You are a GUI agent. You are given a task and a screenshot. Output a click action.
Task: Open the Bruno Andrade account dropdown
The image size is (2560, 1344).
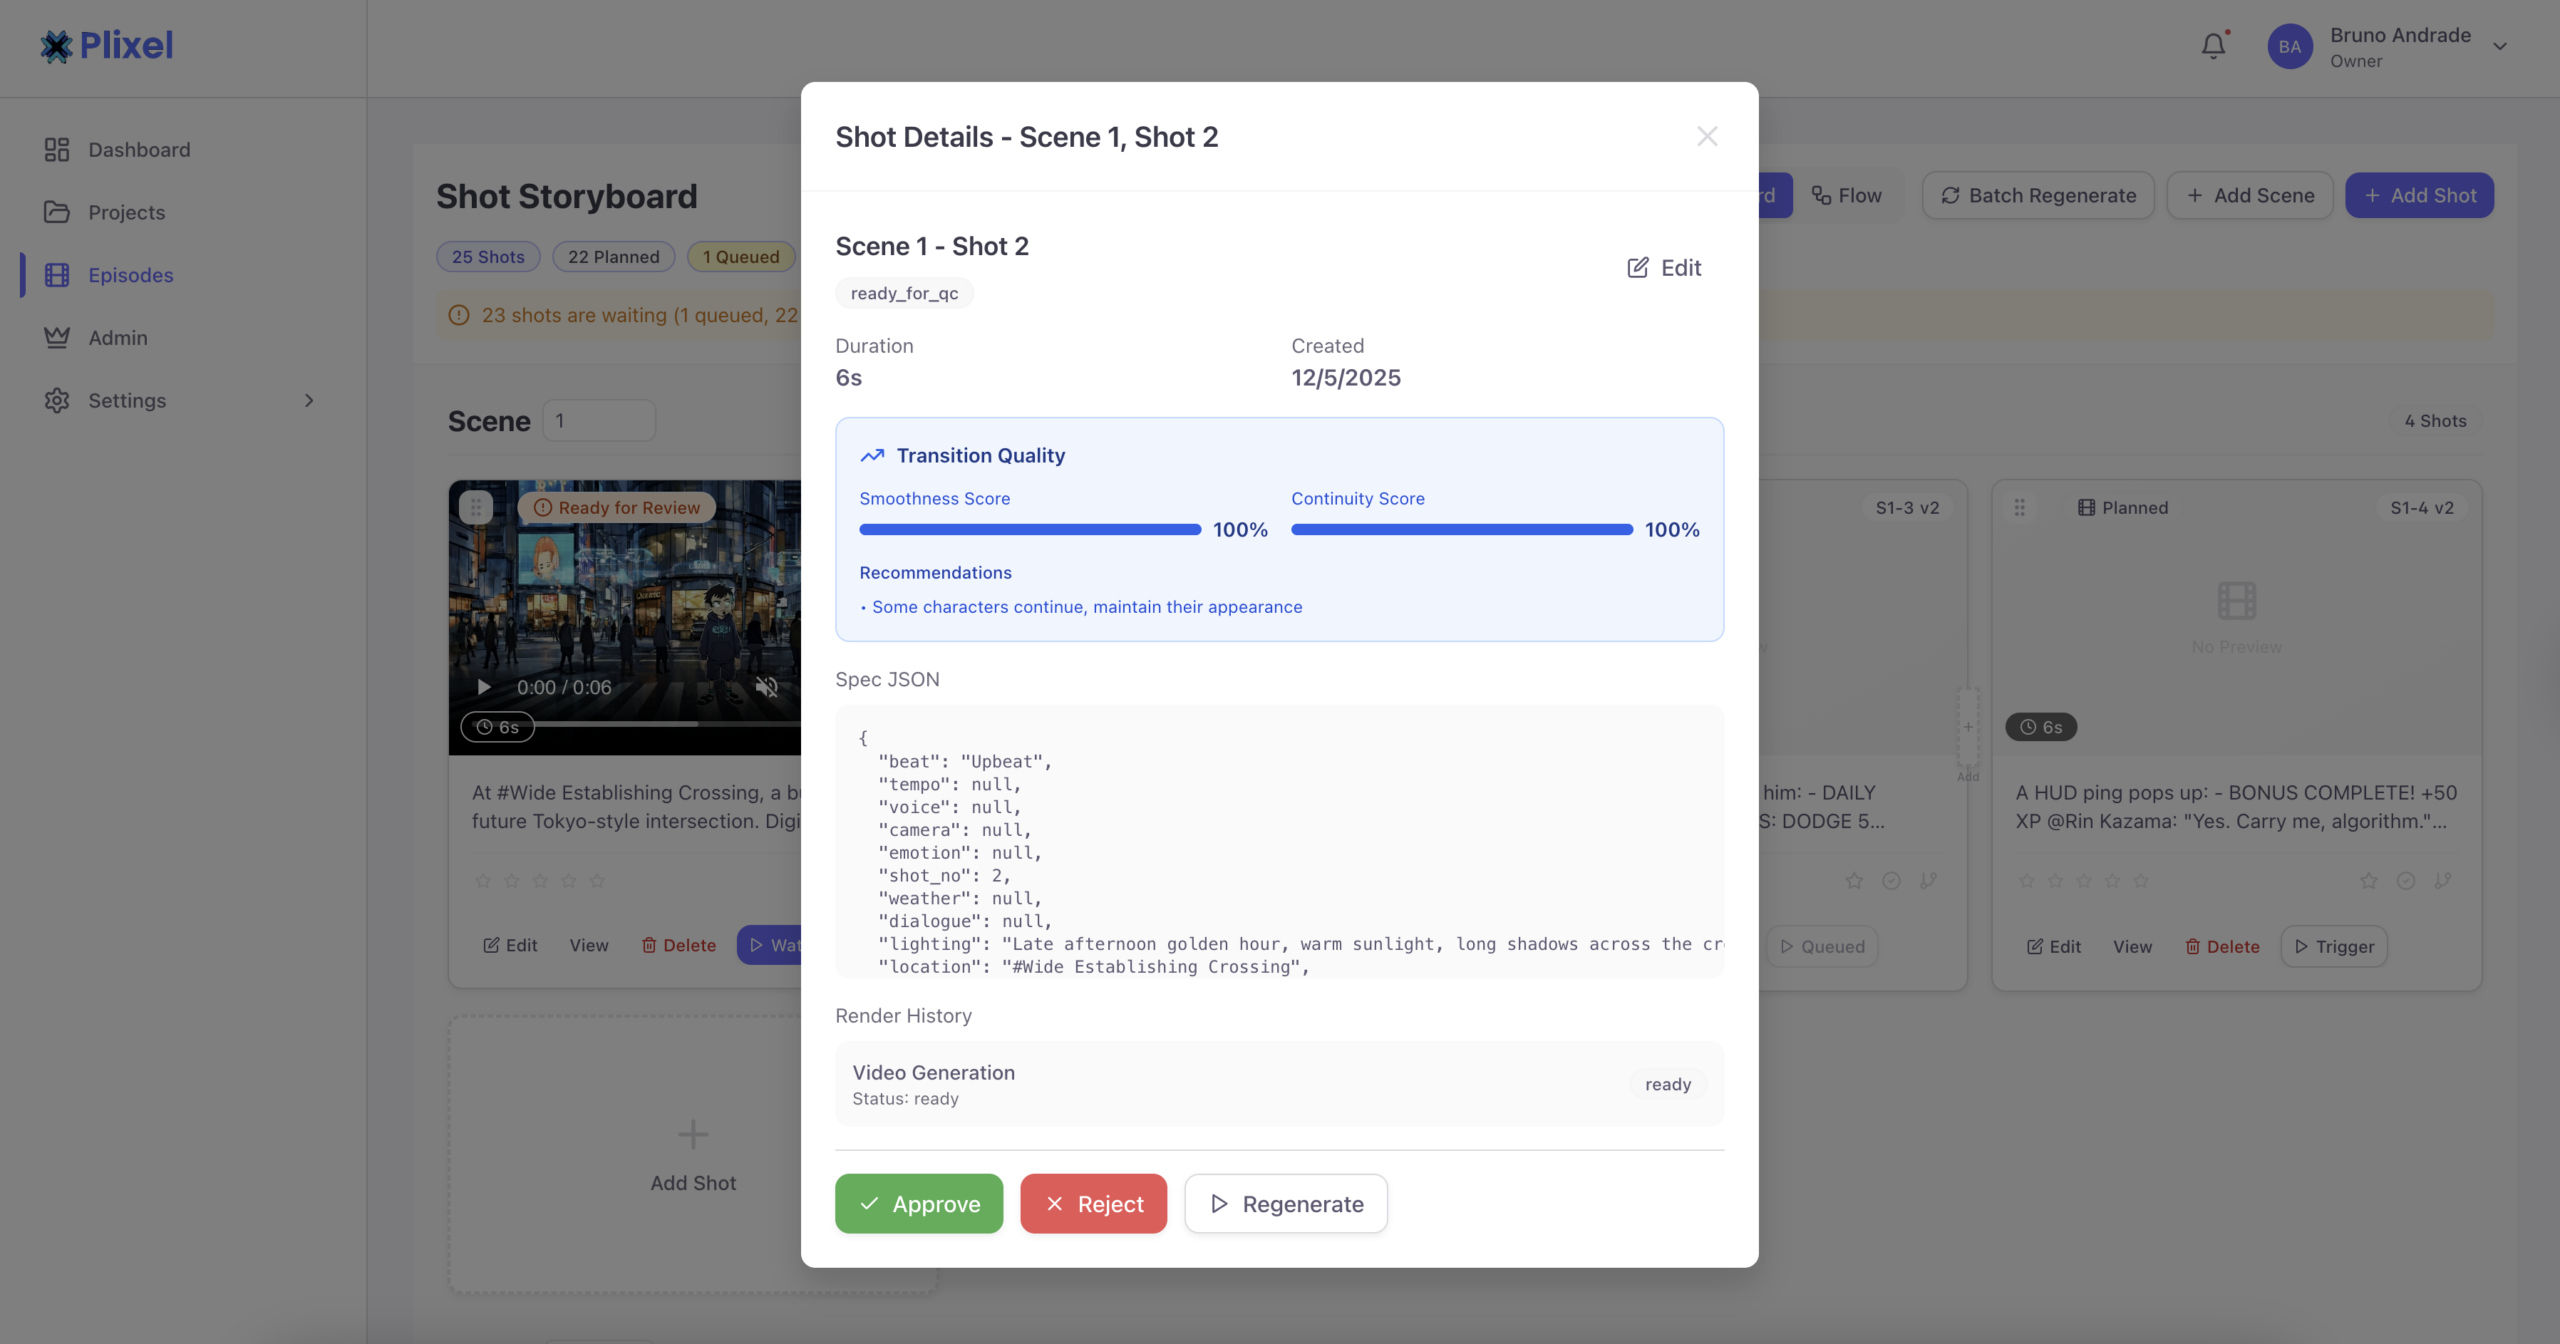pos(2499,46)
